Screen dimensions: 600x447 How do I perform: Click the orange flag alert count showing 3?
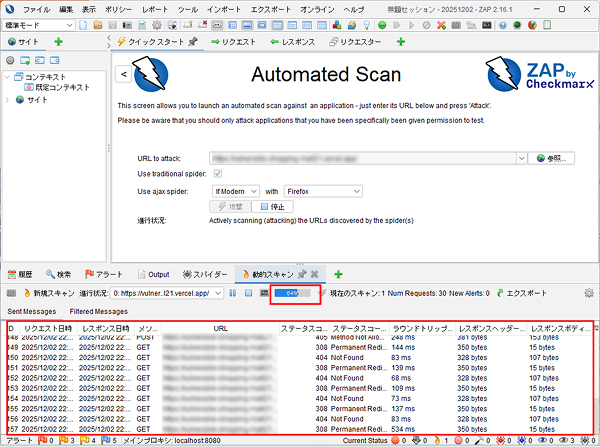tap(67, 440)
